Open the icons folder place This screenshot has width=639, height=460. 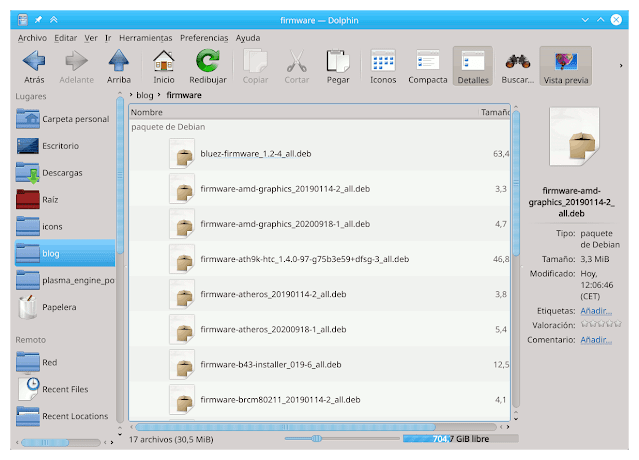click(65, 227)
